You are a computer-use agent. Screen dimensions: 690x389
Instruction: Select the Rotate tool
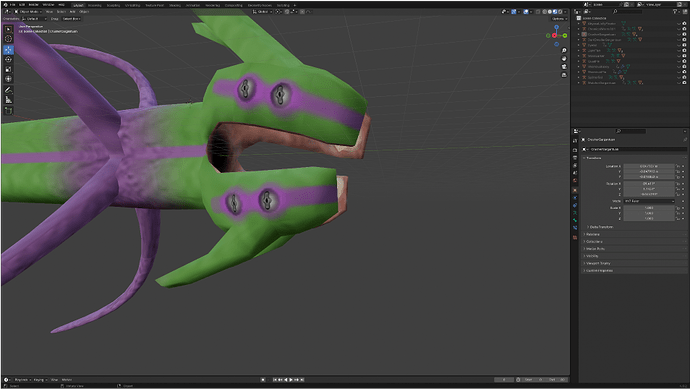pyautogui.click(x=8, y=59)
